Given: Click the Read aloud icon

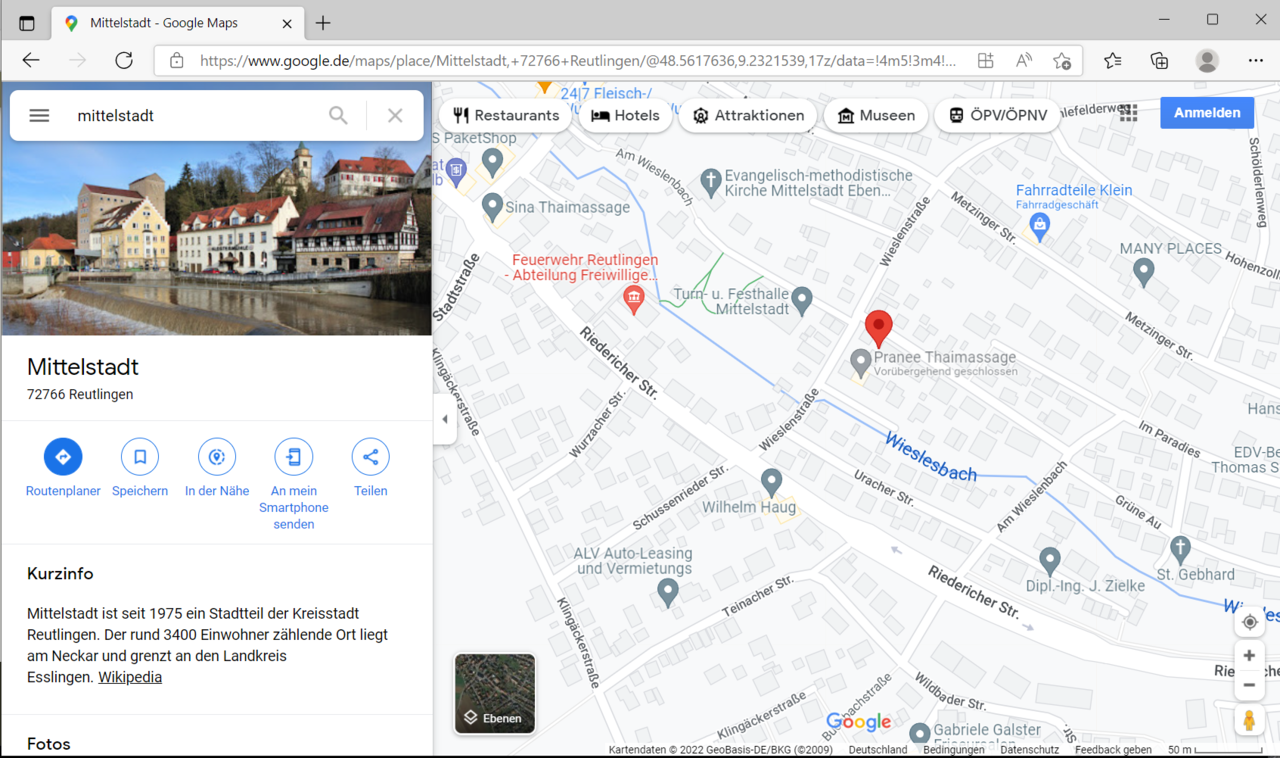Looking at the screenshot, I should coord(1024,61).
